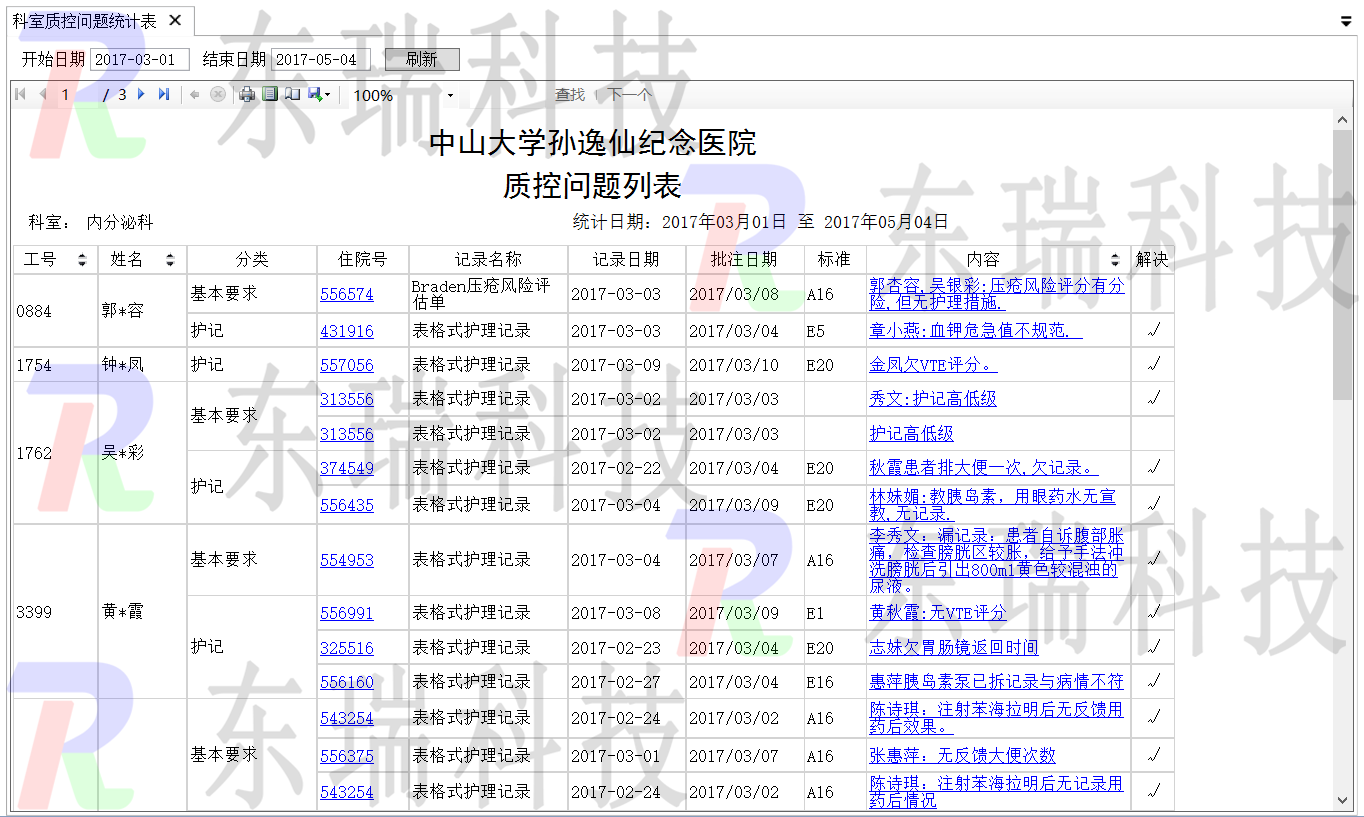Select the 吴*彩 name cell
Viewport: 1364px width, 817px height.
click(x=142, y=453)
